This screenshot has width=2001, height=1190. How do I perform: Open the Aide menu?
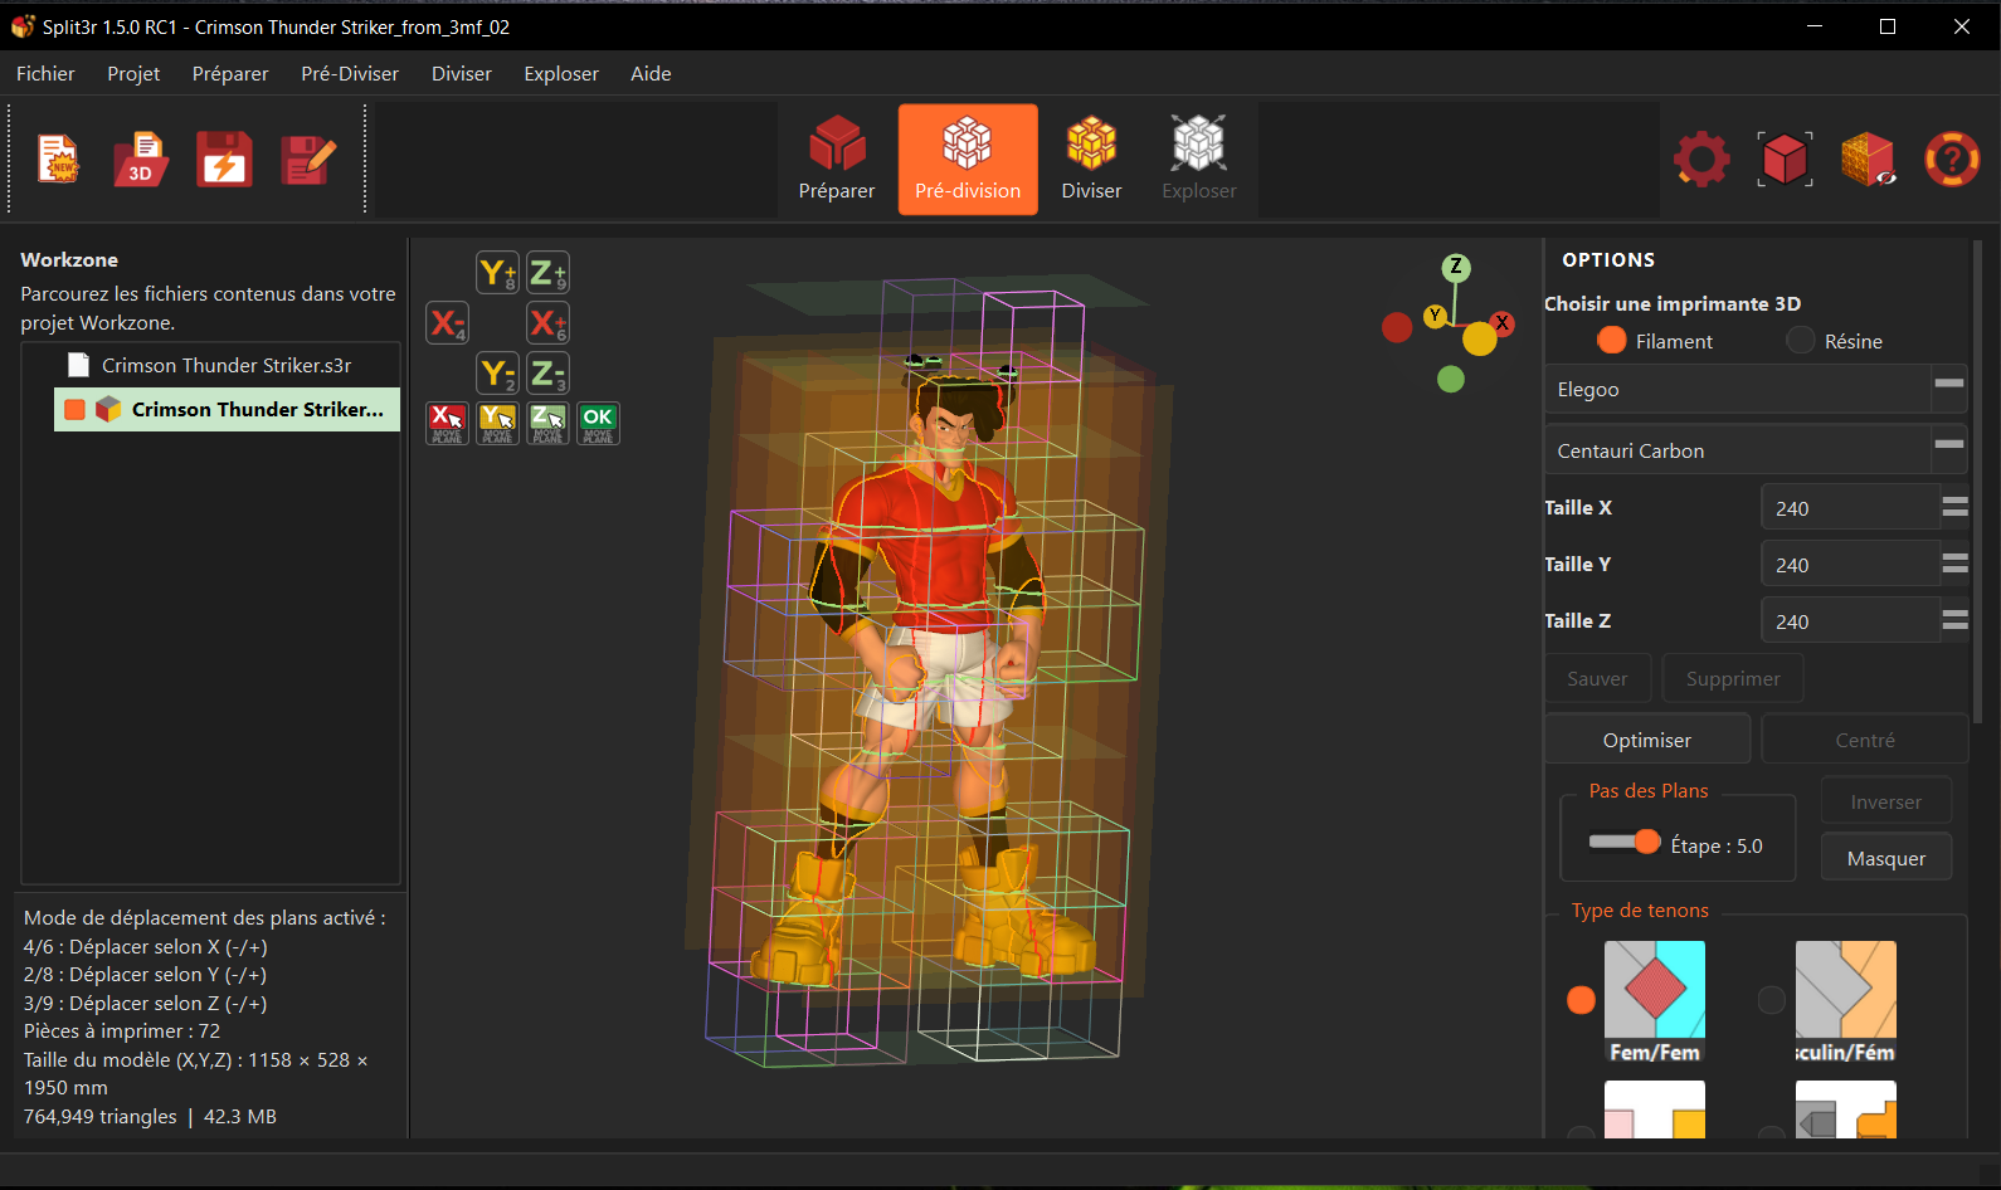pos(651,73)
